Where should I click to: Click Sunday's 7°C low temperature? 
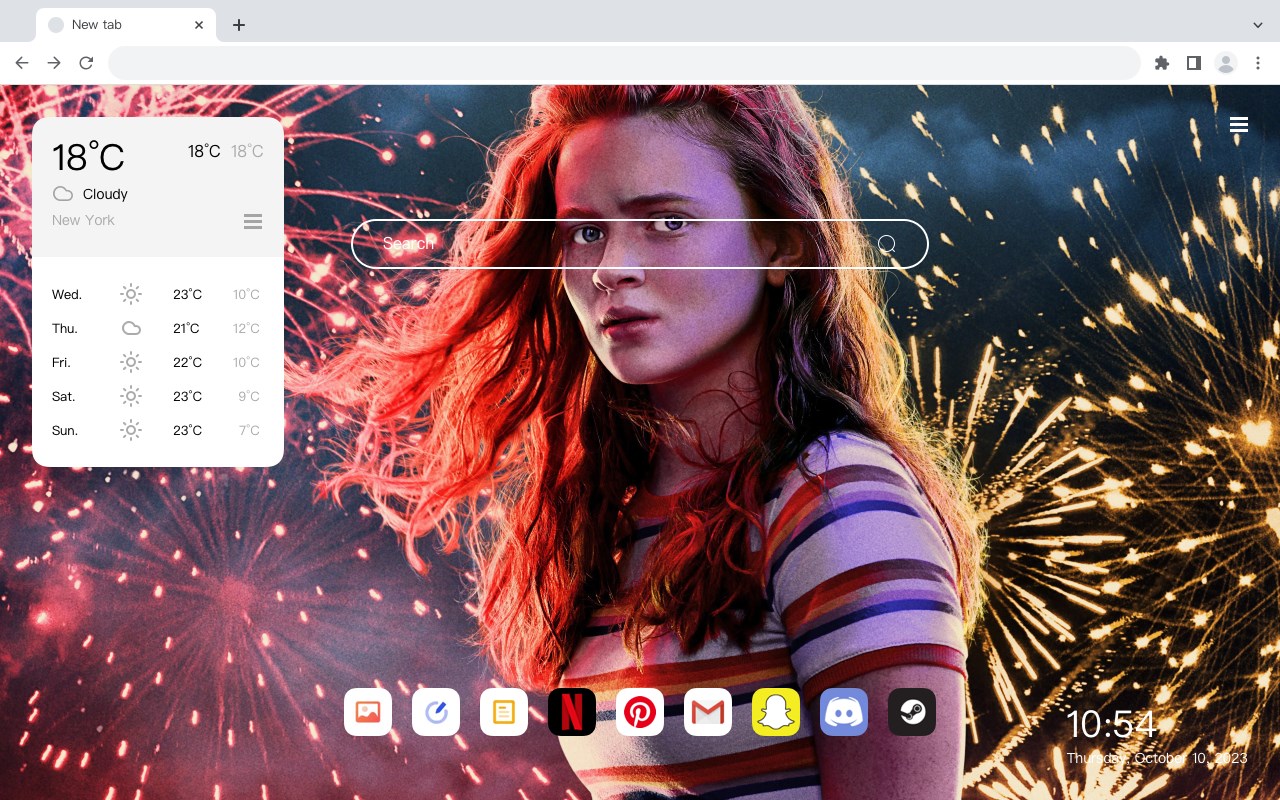[x=249, y=430]
